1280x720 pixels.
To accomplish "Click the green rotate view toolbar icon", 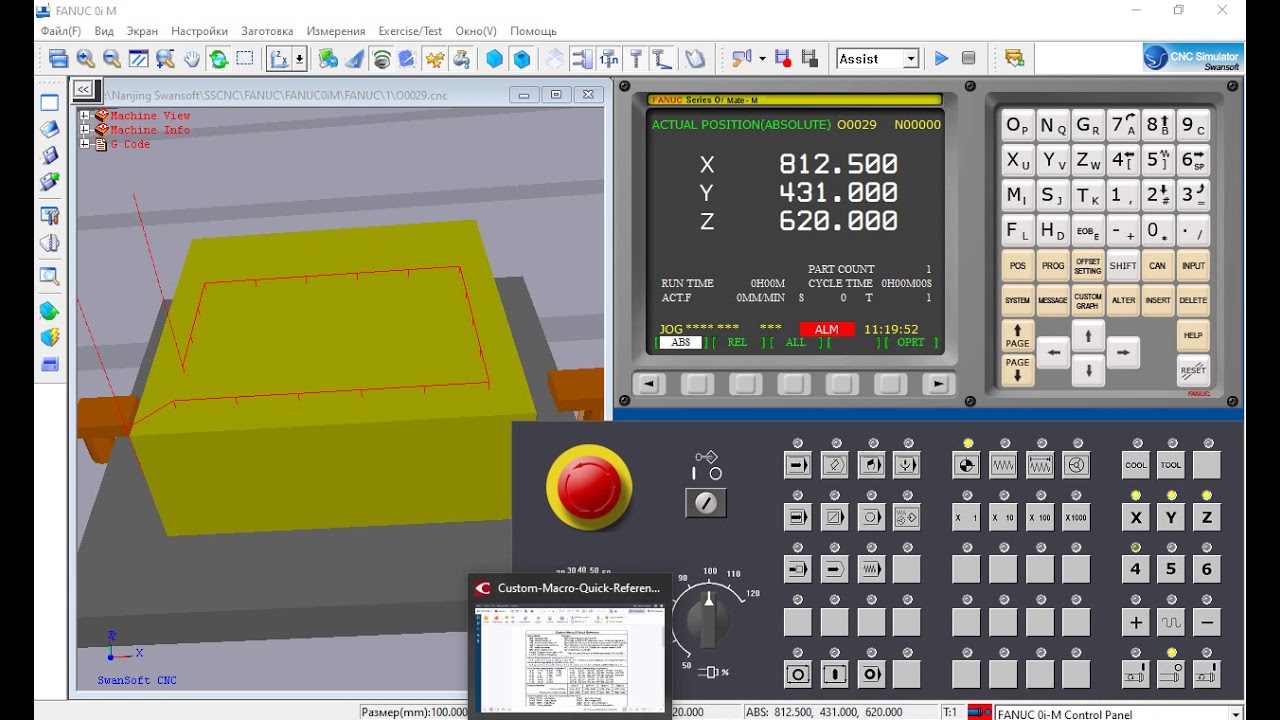I will (x=219, y=59).
